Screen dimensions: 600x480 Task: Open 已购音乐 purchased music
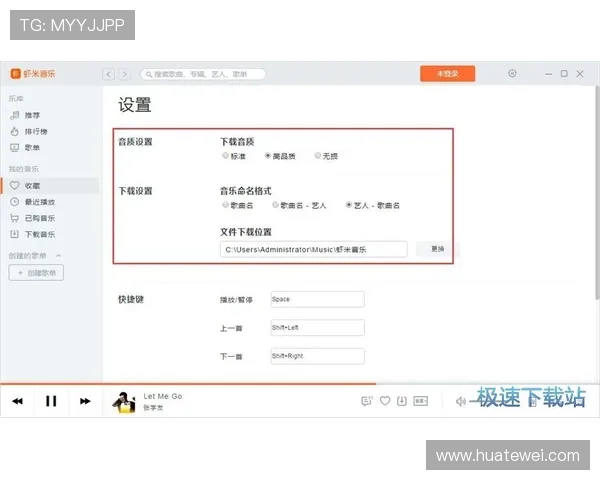coord(40,218)
